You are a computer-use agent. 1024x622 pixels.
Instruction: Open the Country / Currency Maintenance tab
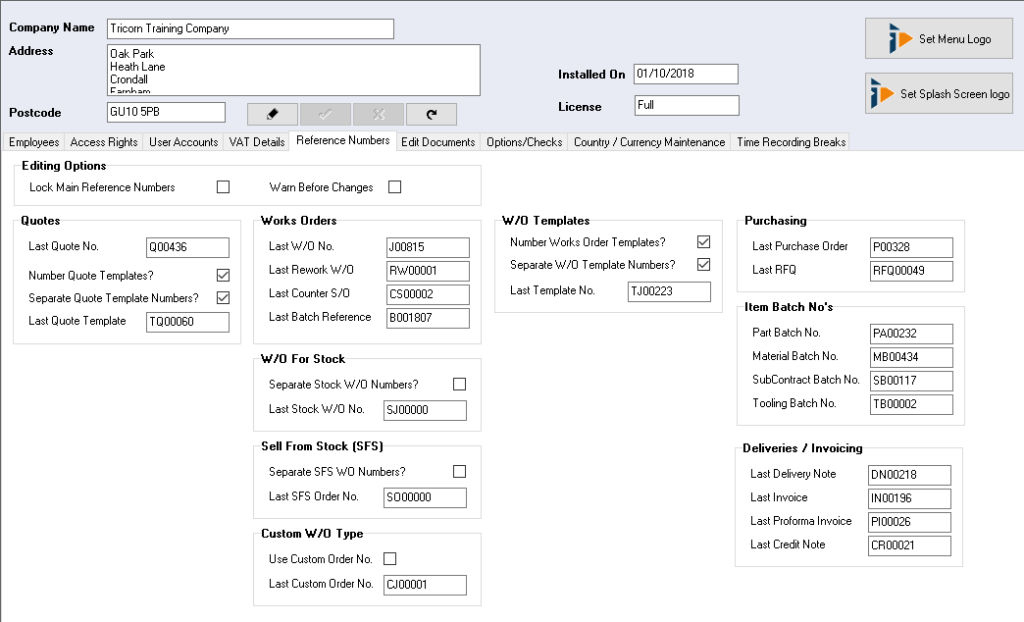[x=649, y=142]
